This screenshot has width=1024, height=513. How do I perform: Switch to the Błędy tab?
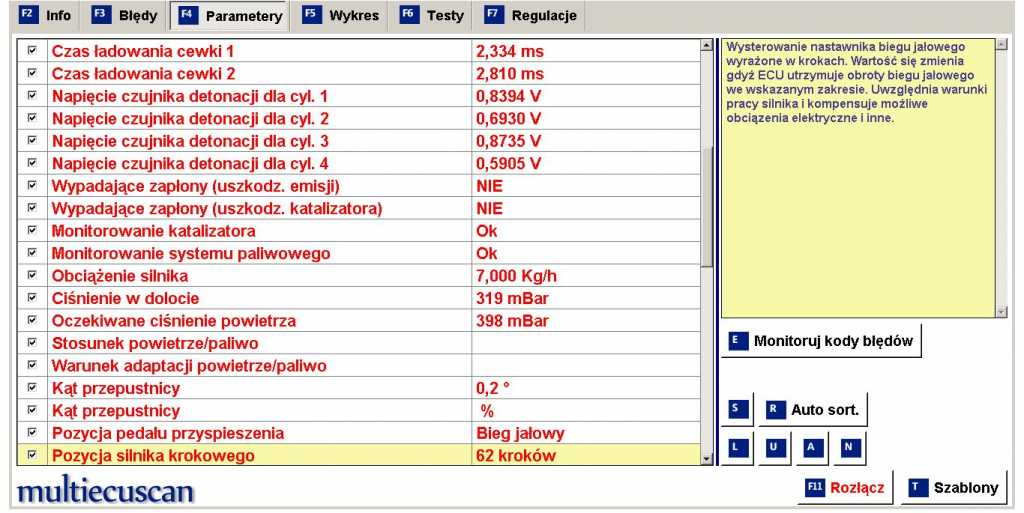(x=126, y=16)
